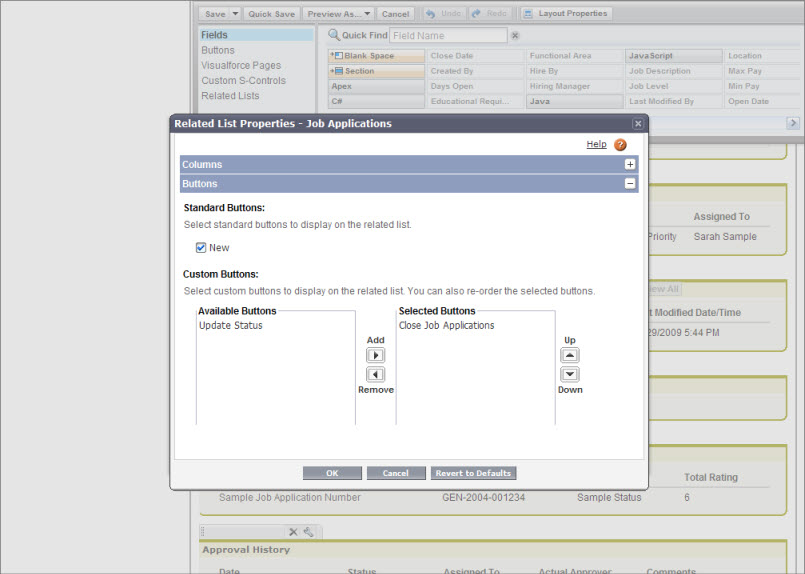
Task: Select Related Lists category
Action: coord(230,95)
